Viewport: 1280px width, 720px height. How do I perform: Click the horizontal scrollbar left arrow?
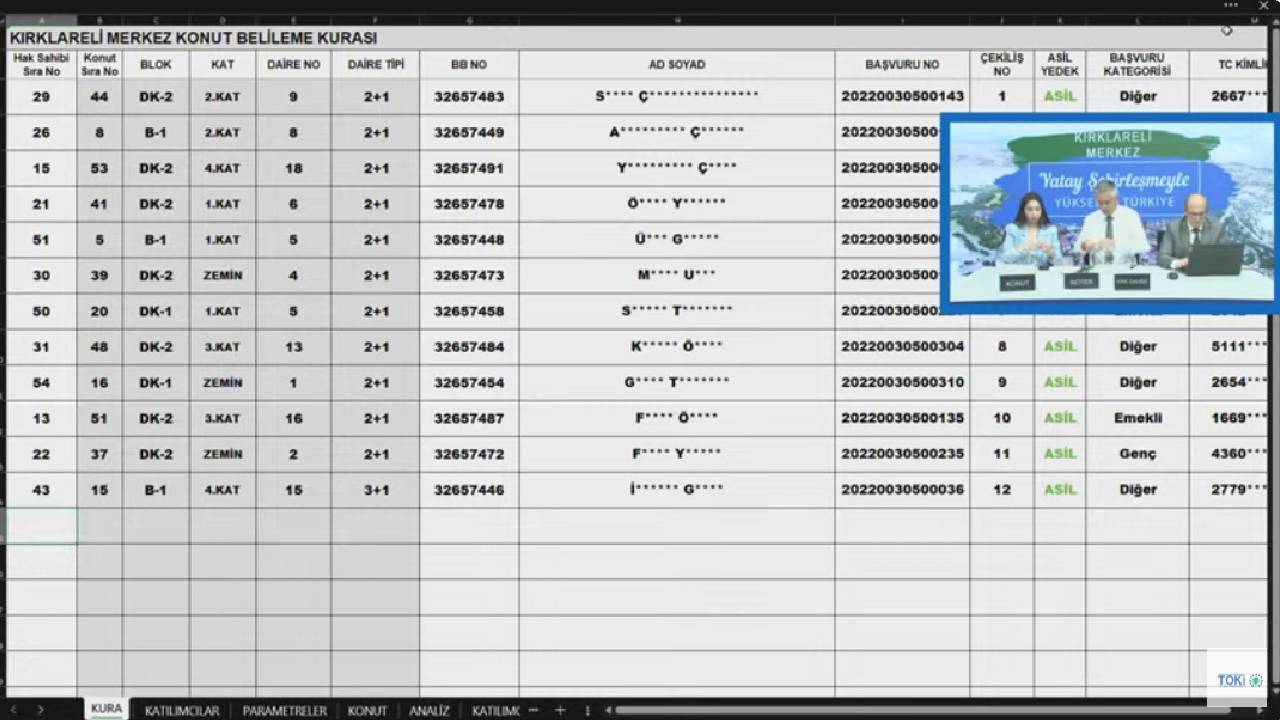coord(608,710)
